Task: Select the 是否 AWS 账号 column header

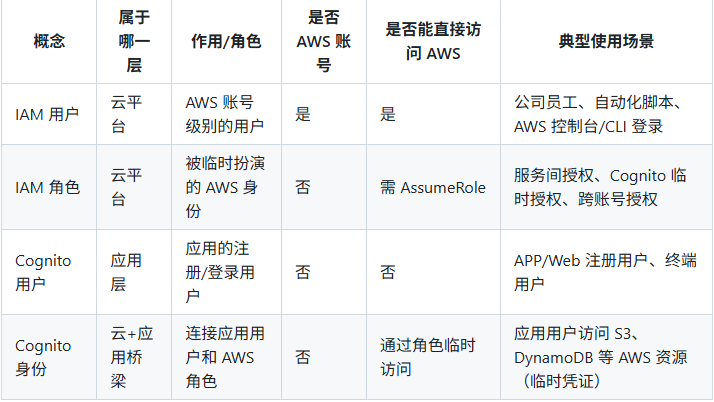Action: (323, 42)
